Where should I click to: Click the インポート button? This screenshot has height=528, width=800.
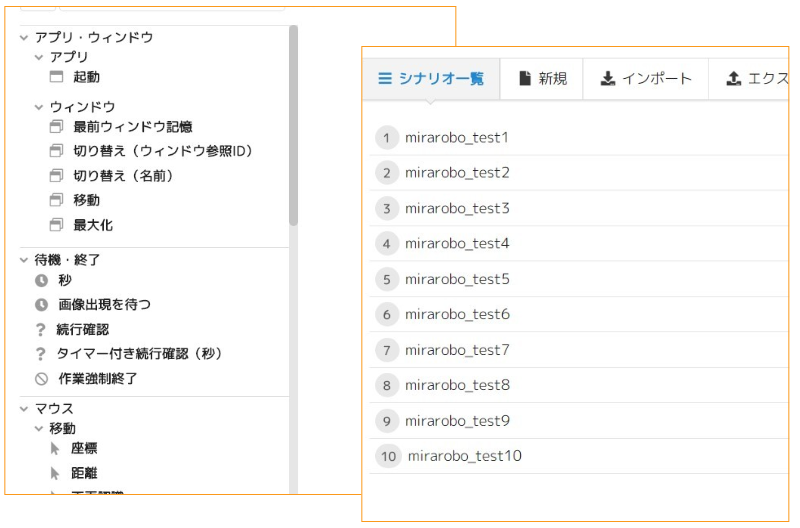[x=646, y=79]
